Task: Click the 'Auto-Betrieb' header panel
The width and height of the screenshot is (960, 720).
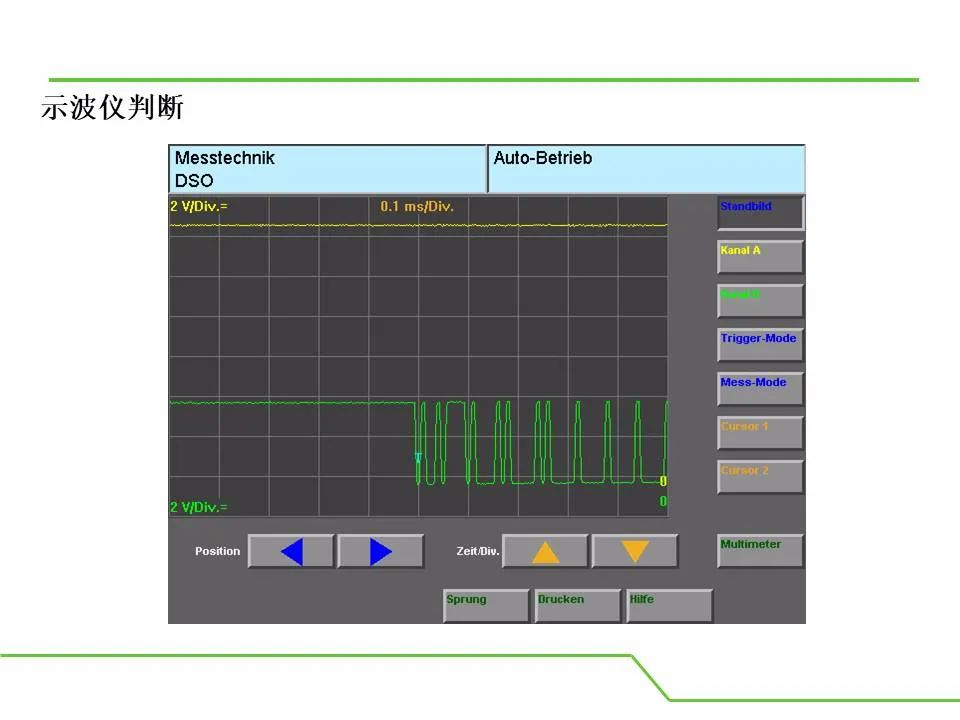Action: [647, 169]
